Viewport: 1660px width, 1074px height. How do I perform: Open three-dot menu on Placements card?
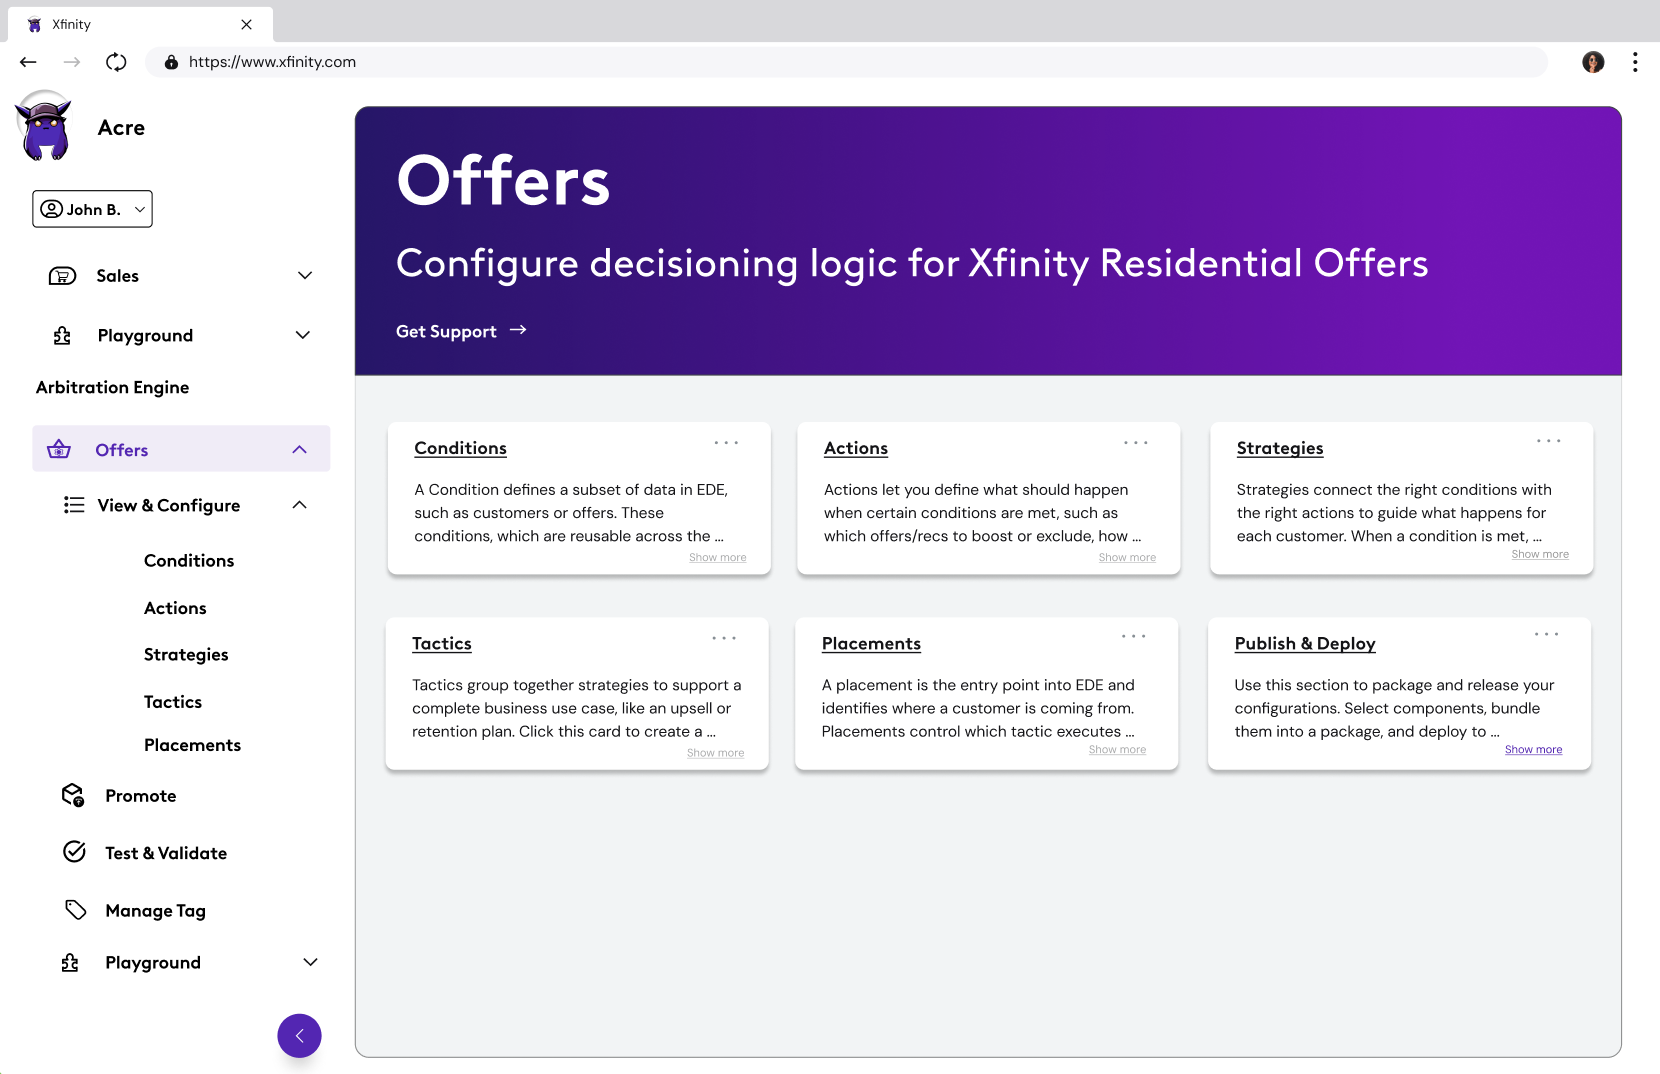1133,636
